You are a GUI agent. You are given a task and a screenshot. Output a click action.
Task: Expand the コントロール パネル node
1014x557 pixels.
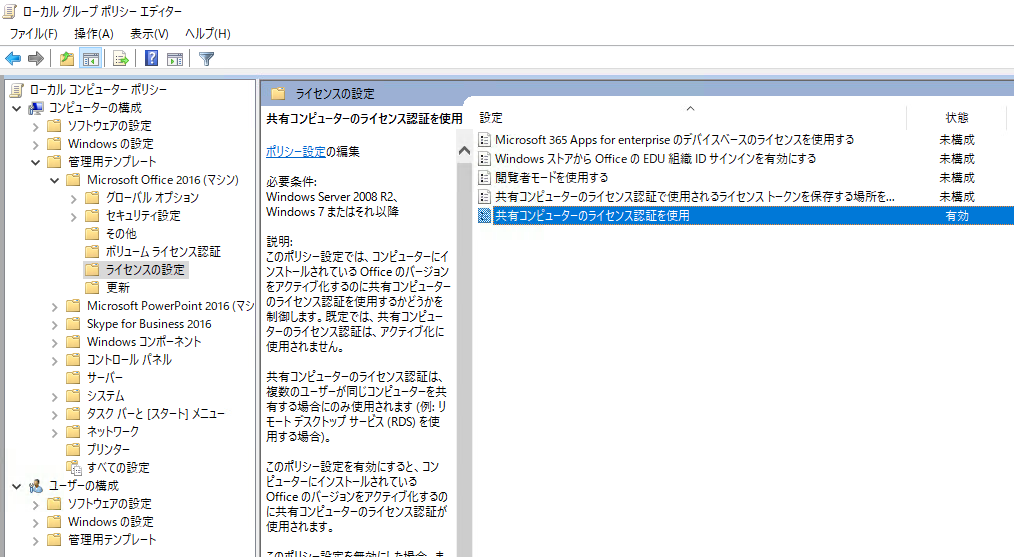click(x=54, y=360)
